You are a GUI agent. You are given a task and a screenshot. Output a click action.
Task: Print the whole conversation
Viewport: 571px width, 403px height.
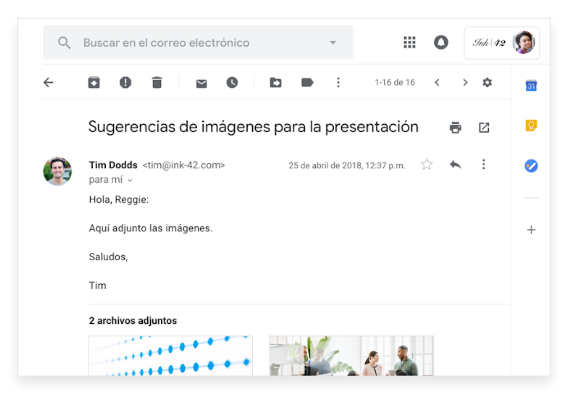pyautogui.click(x=455, y=127)
